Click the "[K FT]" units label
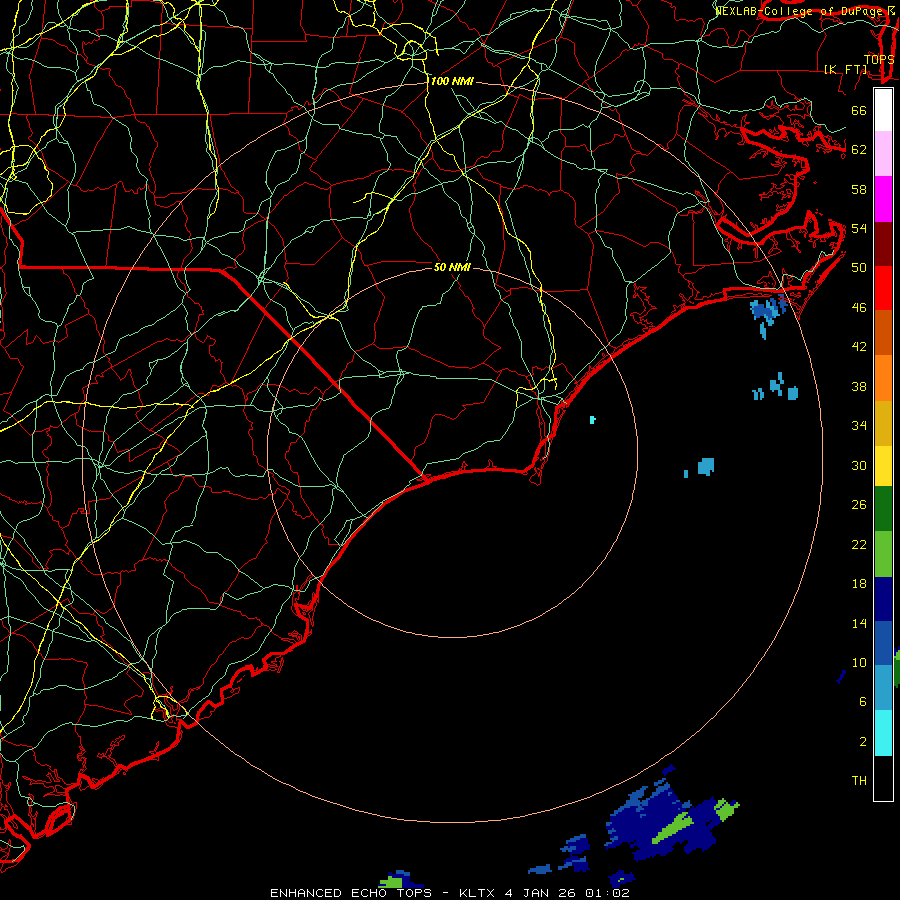This screenshot has width=900, height=900. pyautogui.click(x=845, y=69)
